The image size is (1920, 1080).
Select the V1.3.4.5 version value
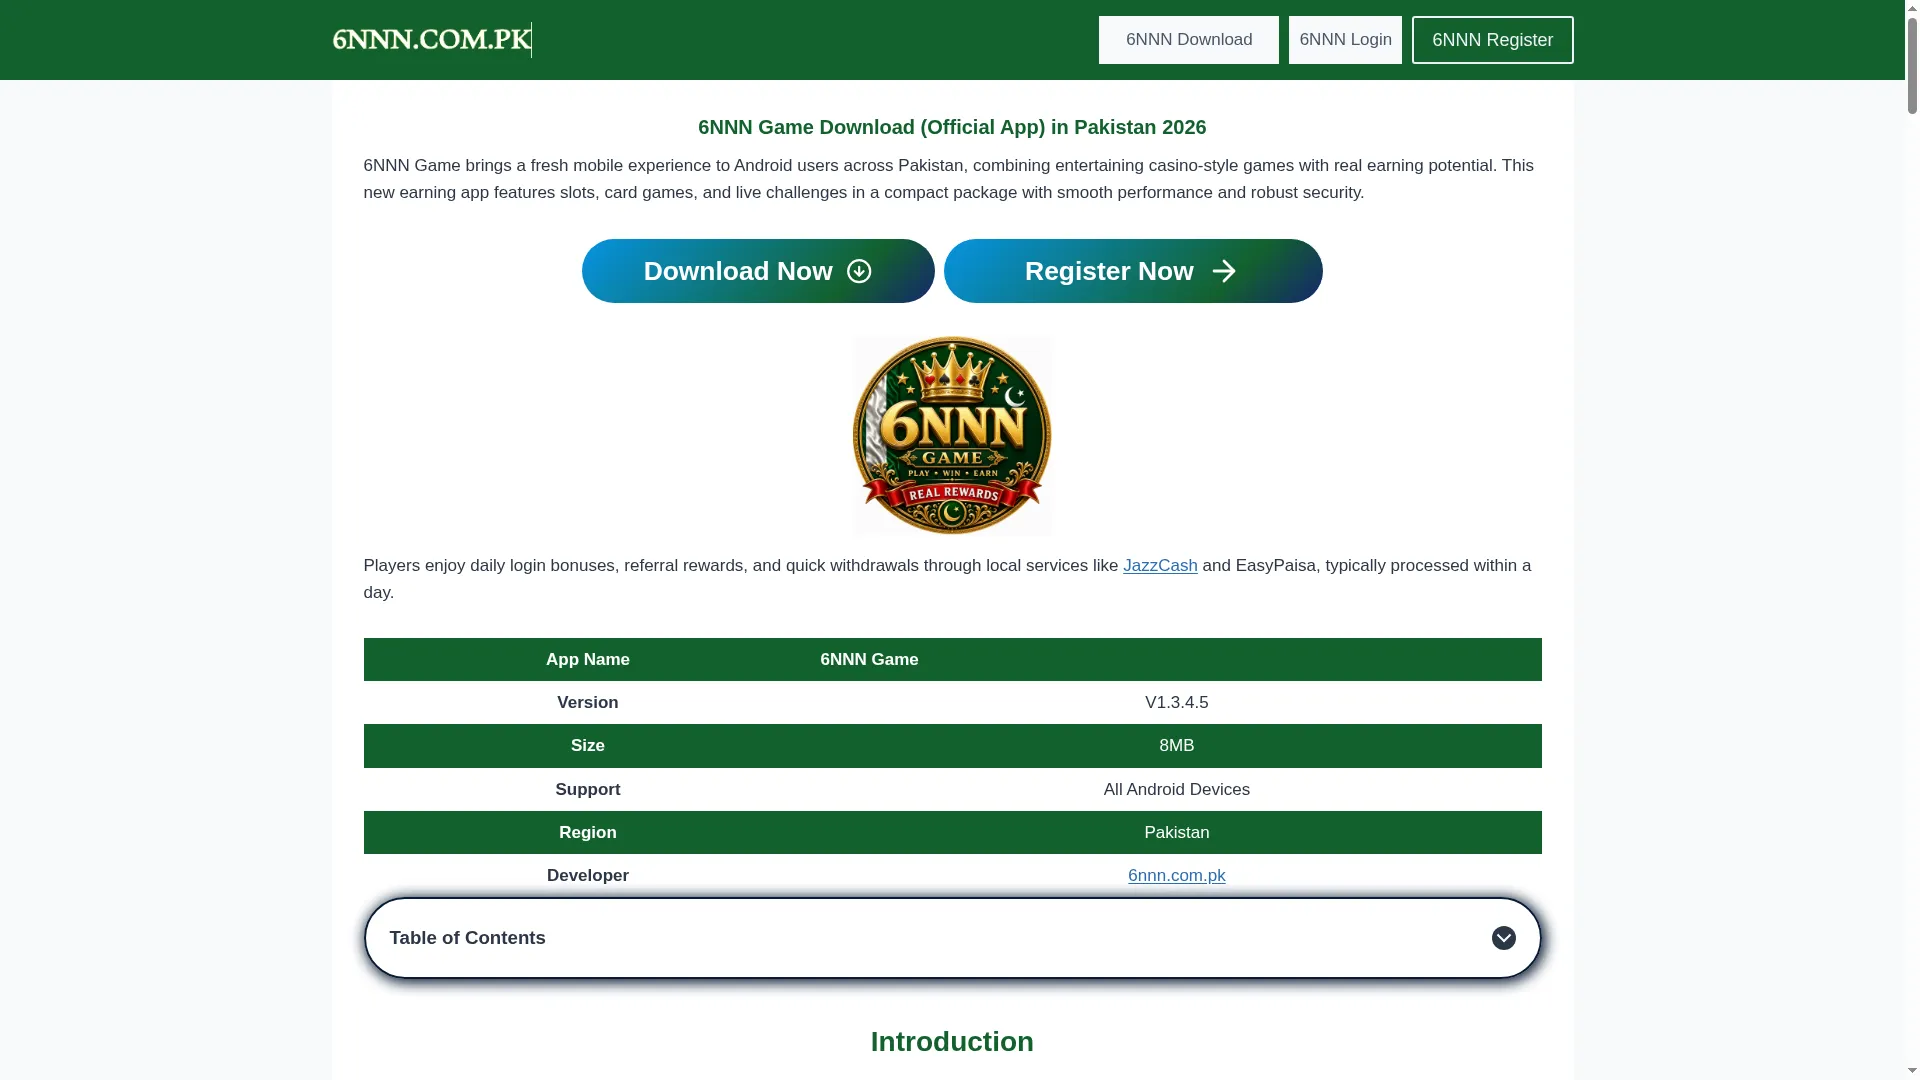pyautogui.click(x=1176, y=703)
